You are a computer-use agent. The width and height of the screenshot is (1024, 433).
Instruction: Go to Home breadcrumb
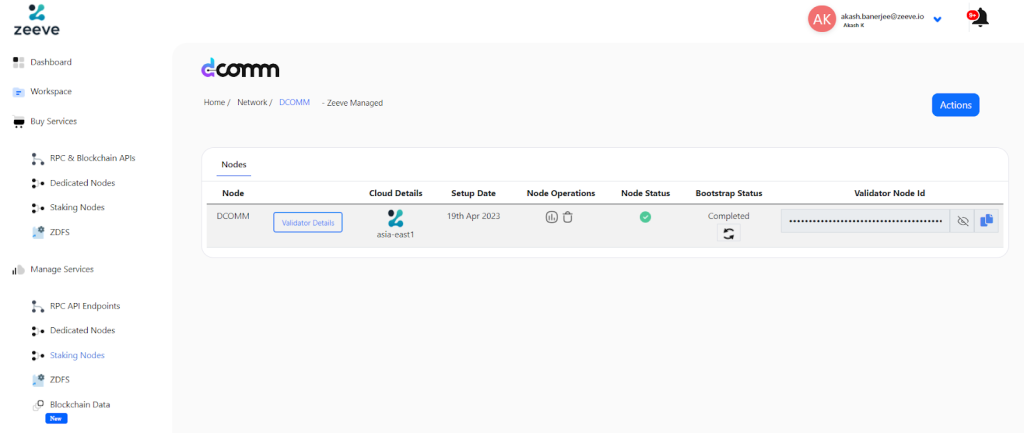[x=214, y=103]
